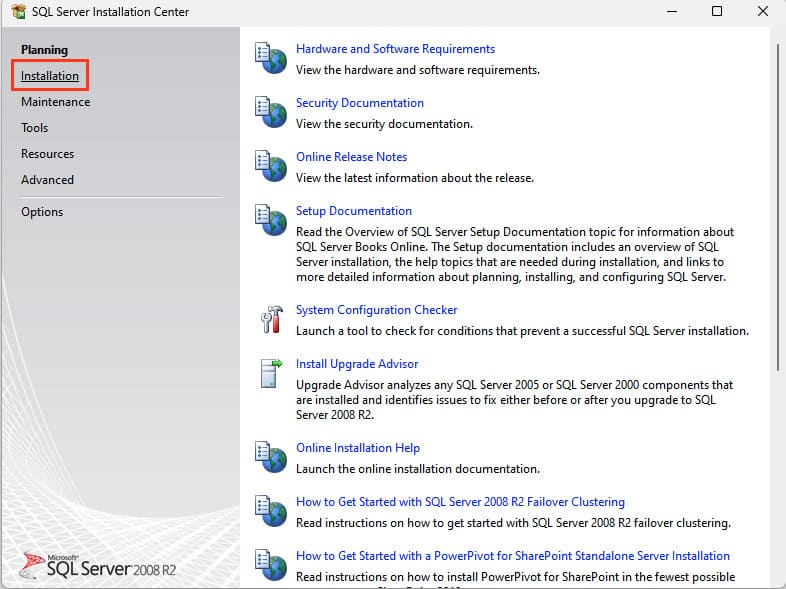The image size is (786, 589).
Task: Open the Install Upgrade Advisor link
Action: click(x=357, y=364)
